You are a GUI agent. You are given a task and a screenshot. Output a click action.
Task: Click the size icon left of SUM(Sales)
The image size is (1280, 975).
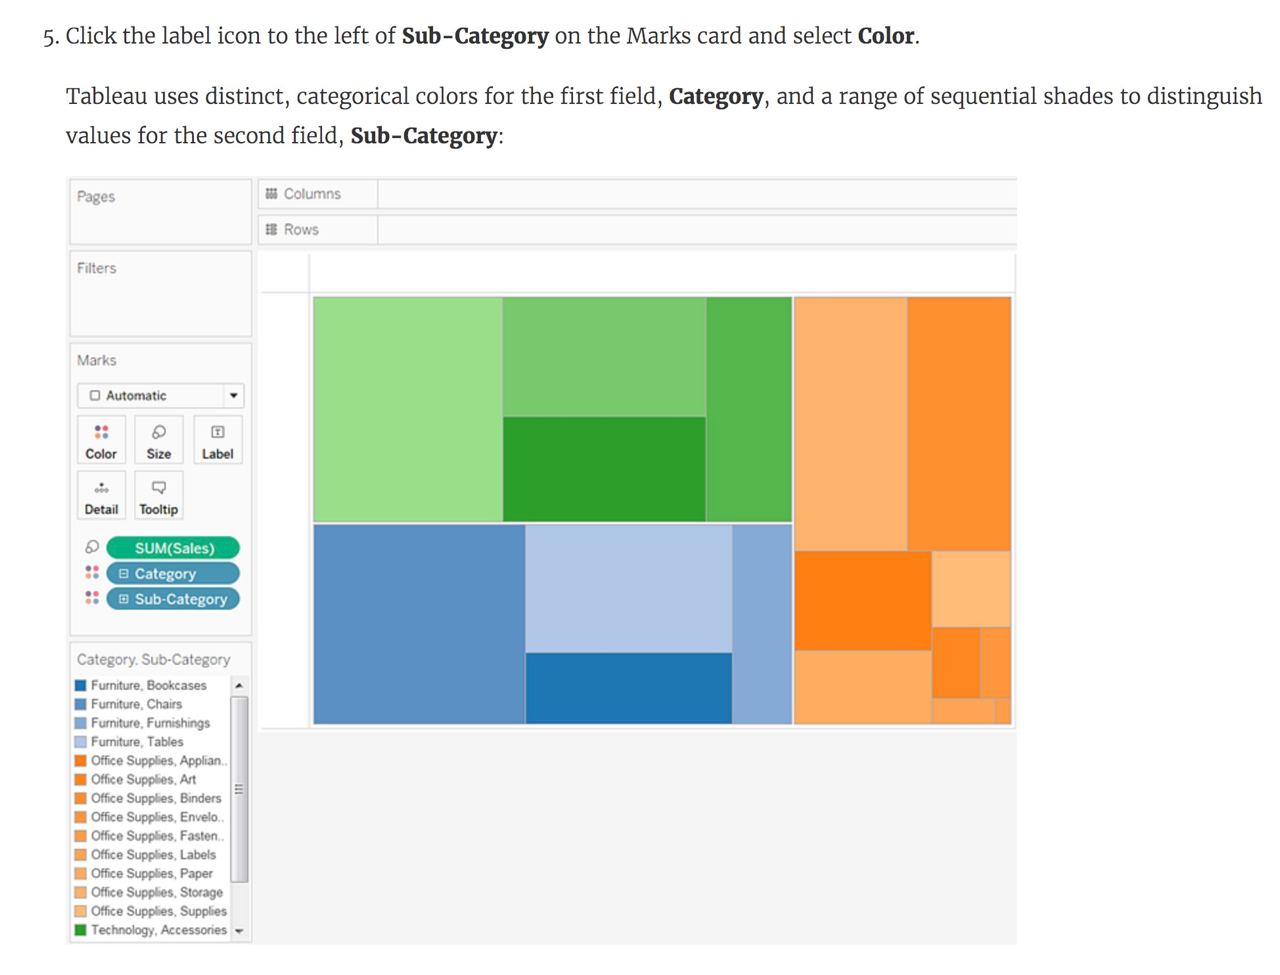pos(92,548)
